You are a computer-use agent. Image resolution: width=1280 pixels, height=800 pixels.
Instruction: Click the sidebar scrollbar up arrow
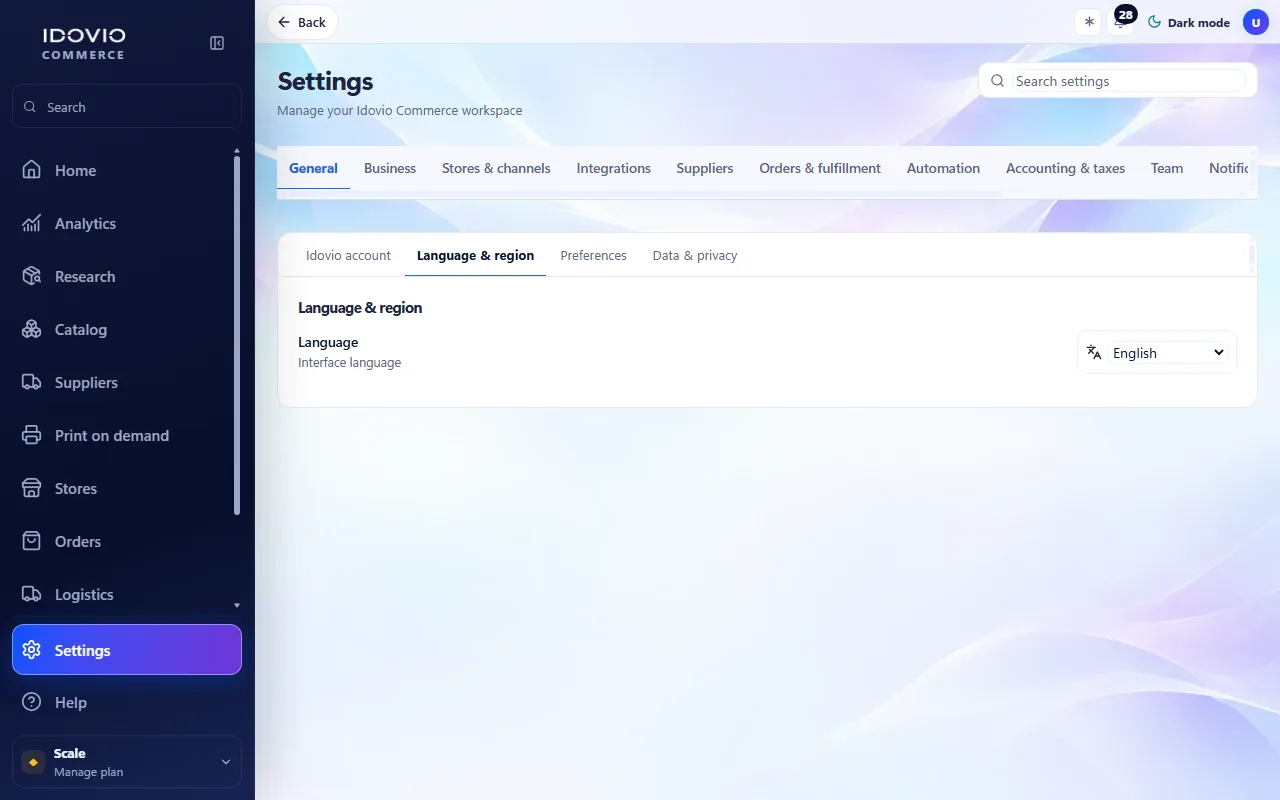click(237, 151)
